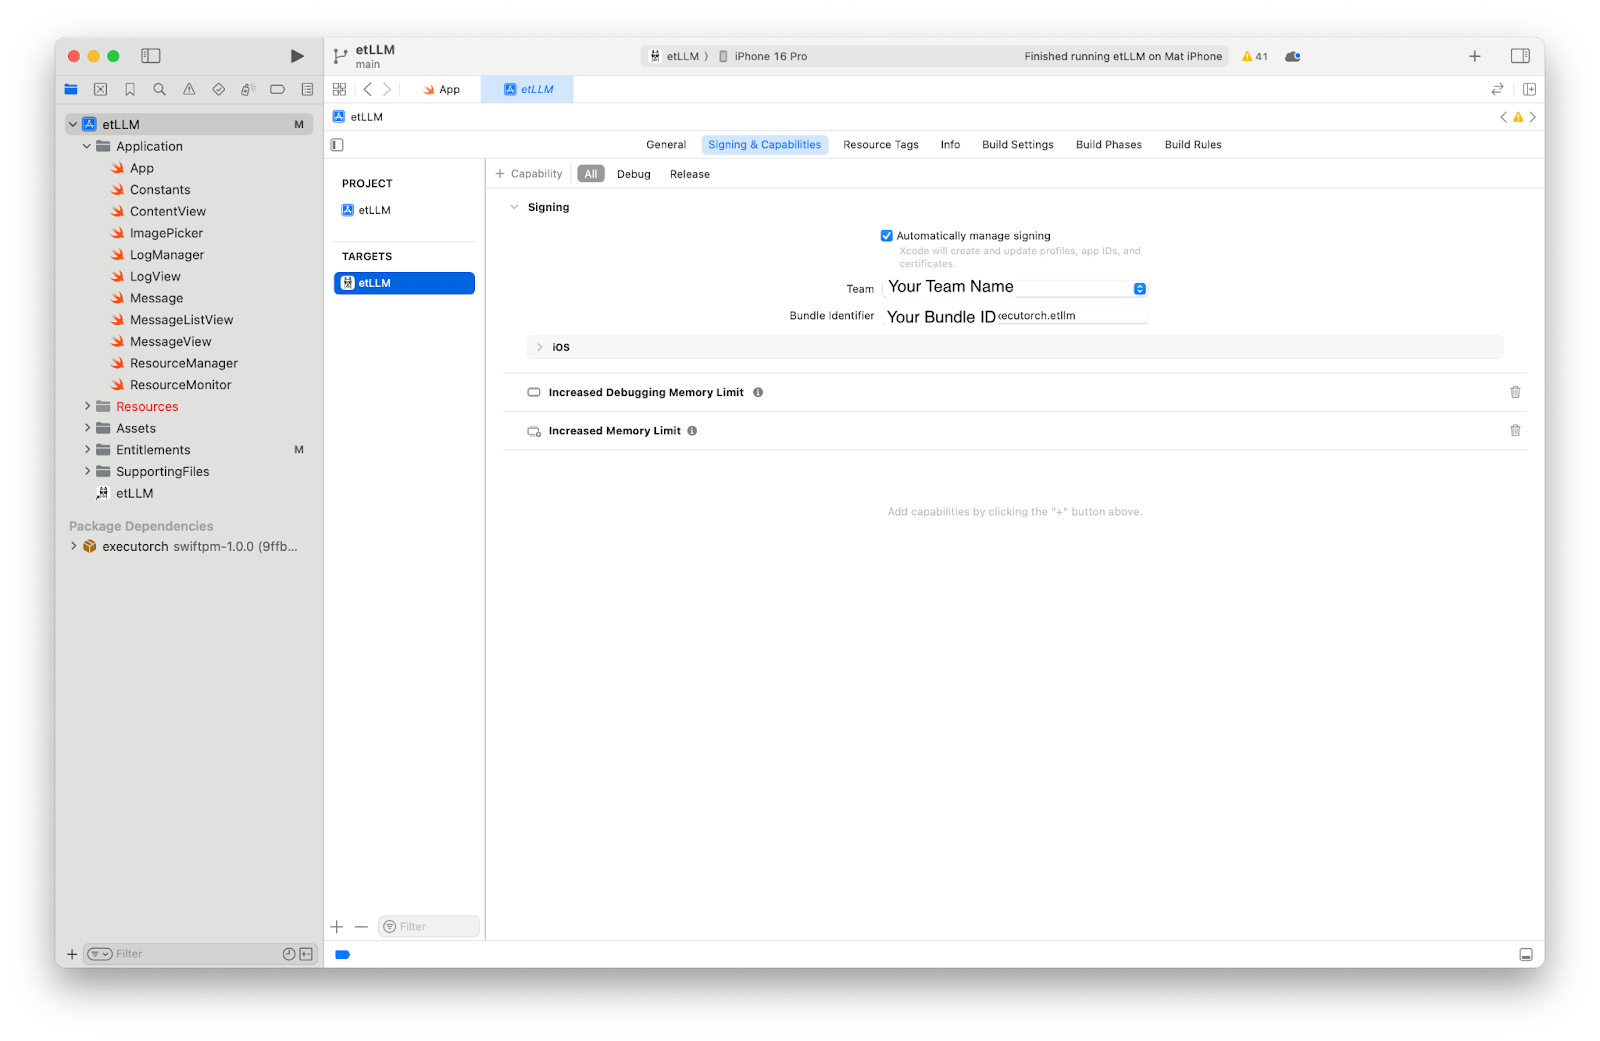
Task: Open the Team dropdown
Action: click(1139, 289)
